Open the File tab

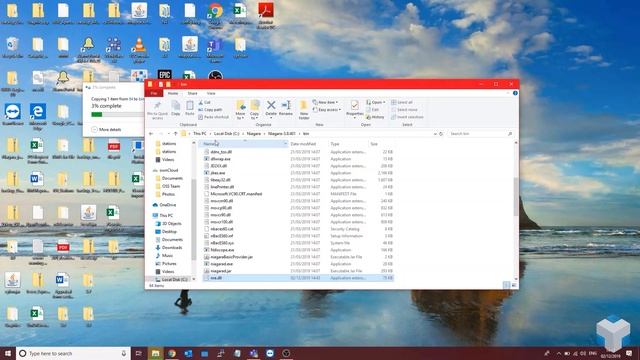(x=154, y=93)
